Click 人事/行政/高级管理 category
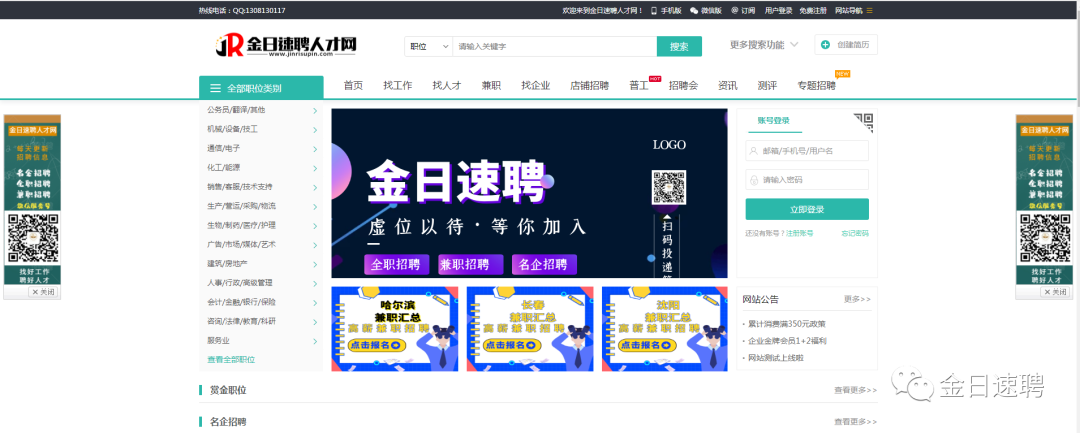The width and height of the screenshot is (1080, 433). click(x=240, y=283)
